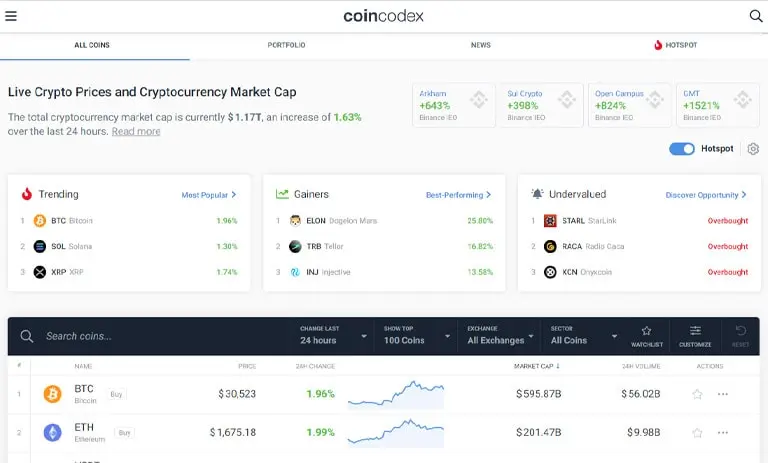Open the Best-Performing link

(x=458, y=195)
